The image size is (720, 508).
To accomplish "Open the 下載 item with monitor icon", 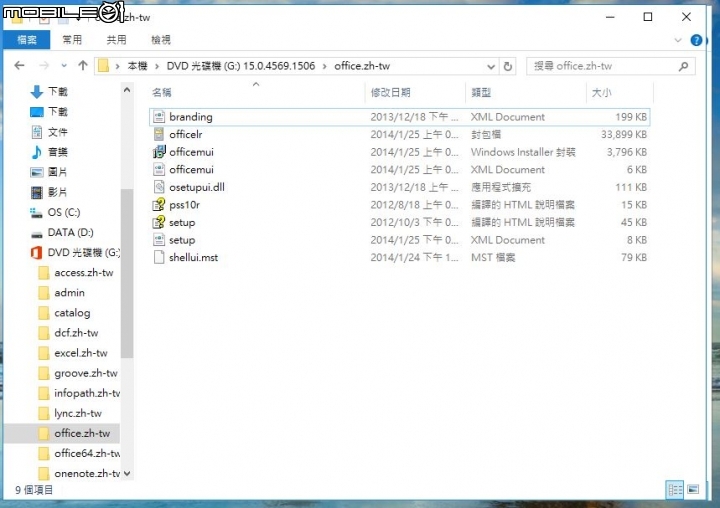I will point(49,112).
